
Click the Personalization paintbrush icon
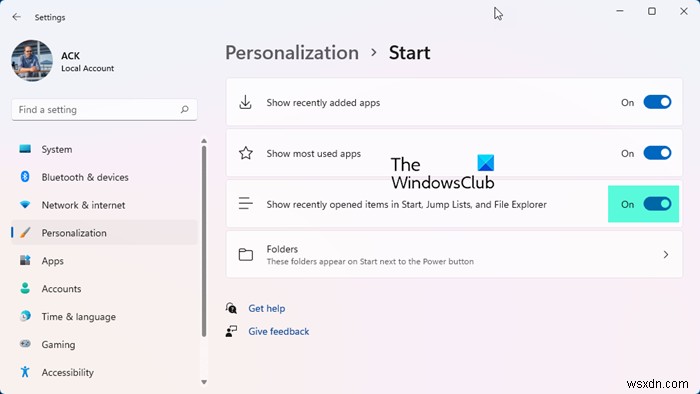[25, 232]
